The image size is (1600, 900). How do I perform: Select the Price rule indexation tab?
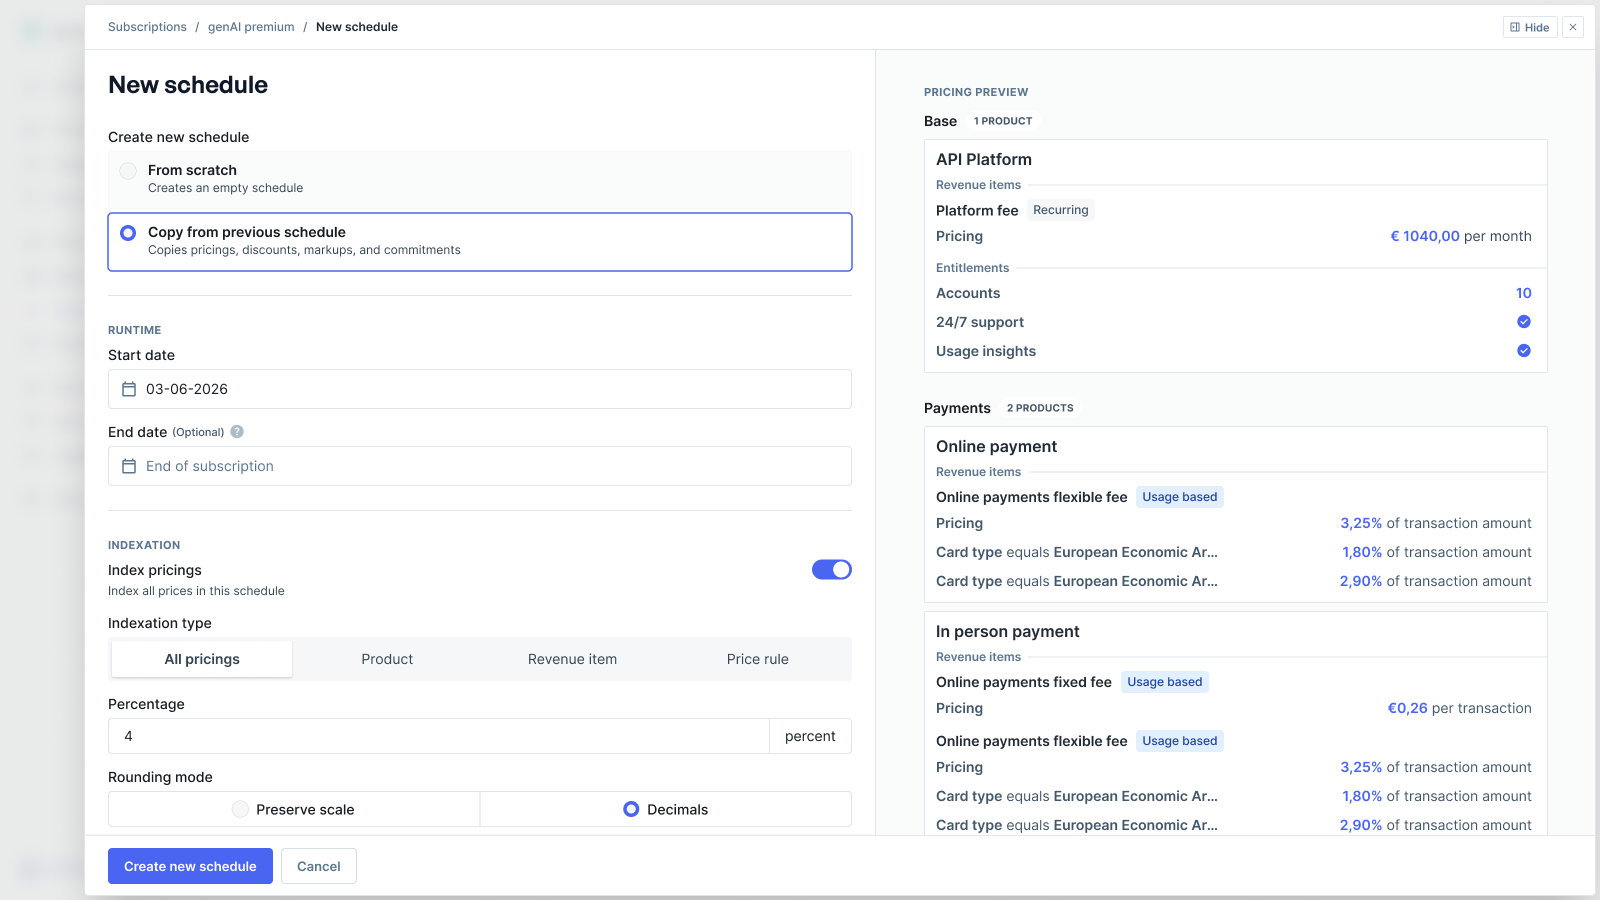click(x=758, y=659)
